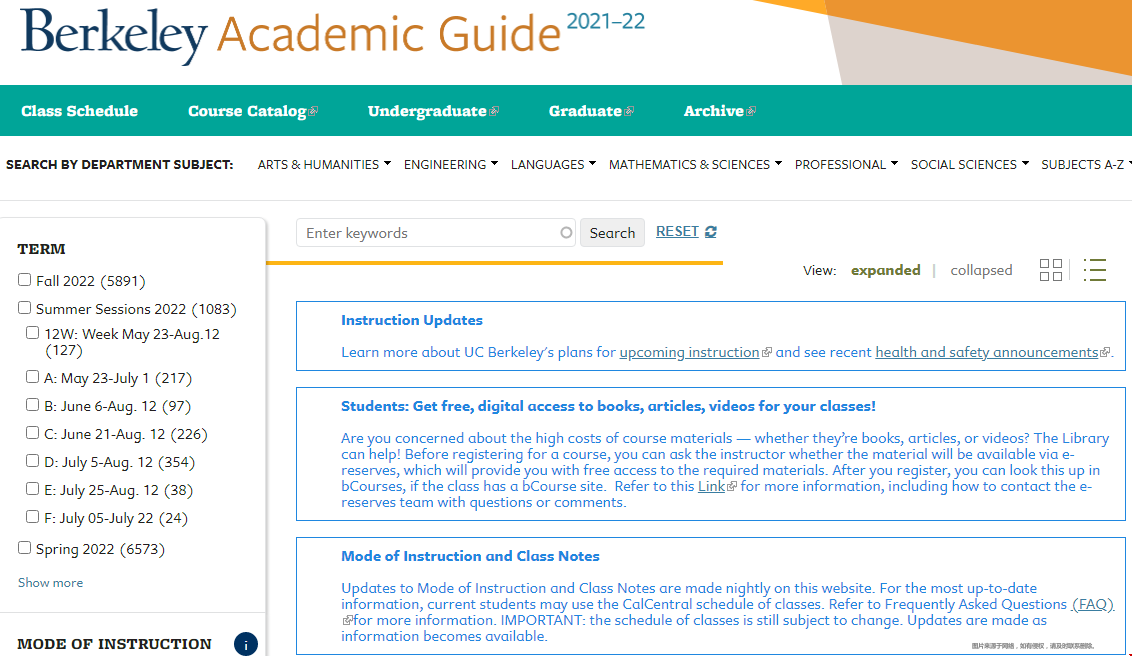This screenshot has height=656, width=1132.
Task: Follow the e-reserves Link hyperlink
Action: click(x=711, y=486)
